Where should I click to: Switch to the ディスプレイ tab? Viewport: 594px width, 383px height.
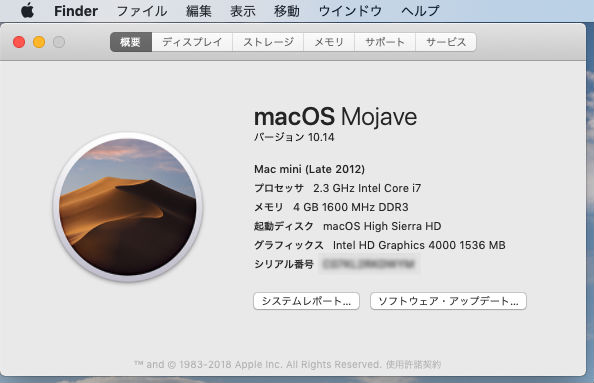(192, 42)
